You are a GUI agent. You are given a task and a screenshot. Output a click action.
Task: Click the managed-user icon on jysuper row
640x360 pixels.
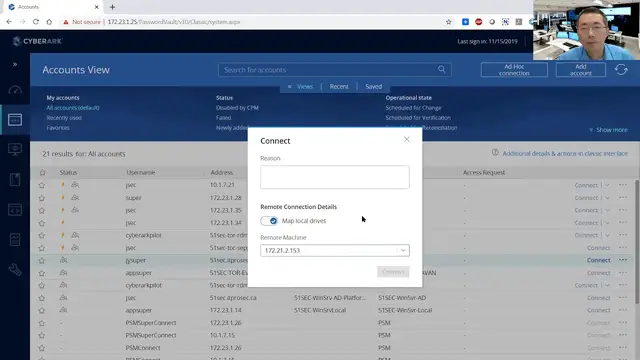[x=63, y=260]
